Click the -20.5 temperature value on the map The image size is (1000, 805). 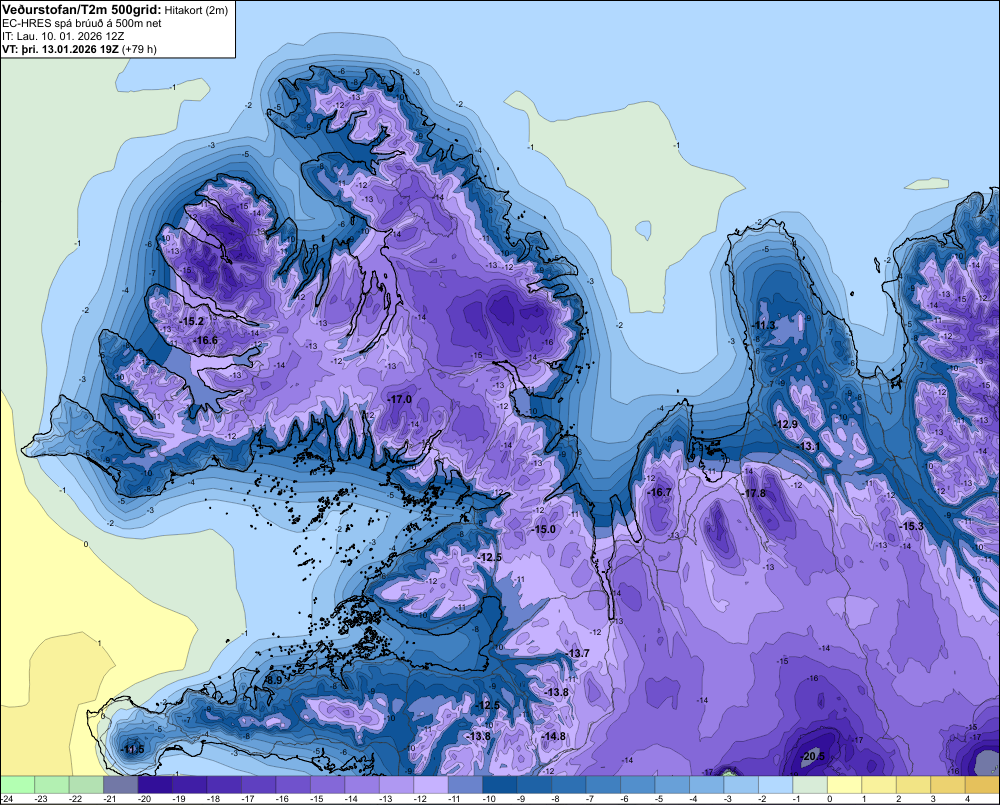(812, 757)
